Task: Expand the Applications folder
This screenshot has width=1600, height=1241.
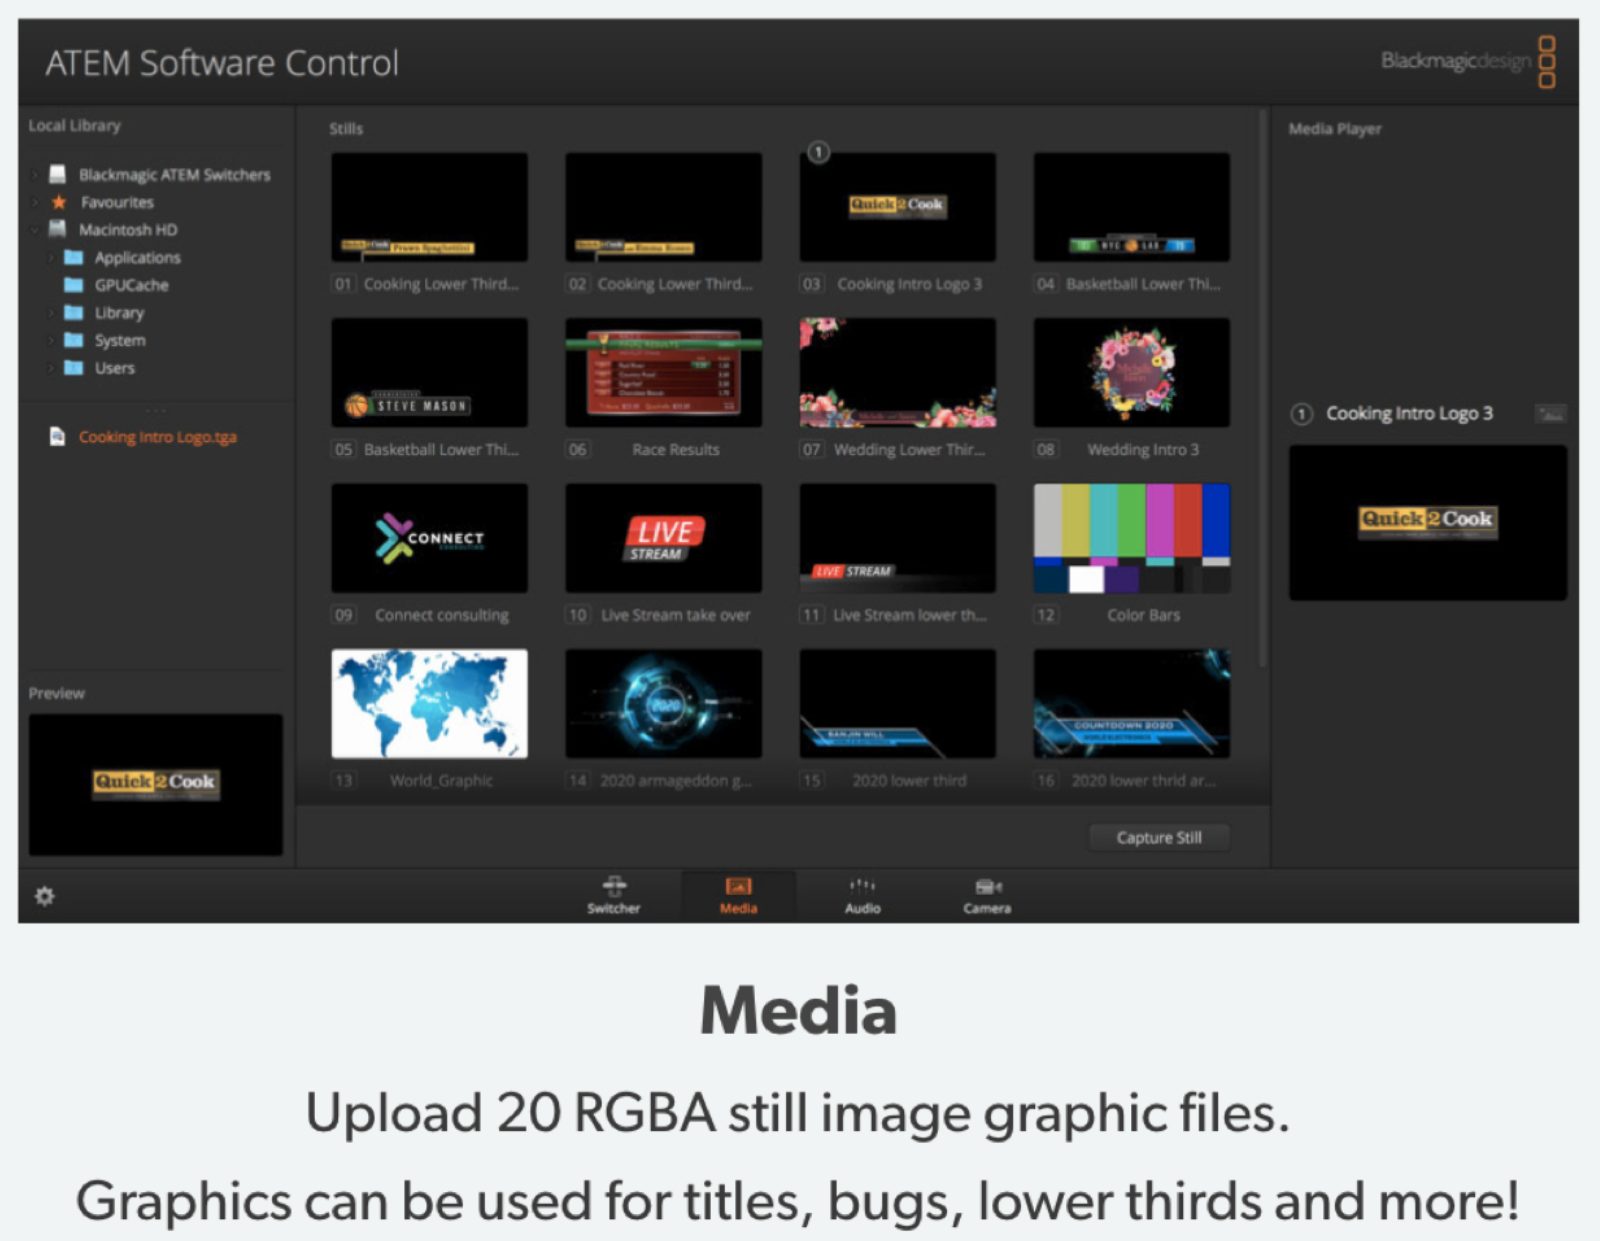Action: (x=50, y=258)
